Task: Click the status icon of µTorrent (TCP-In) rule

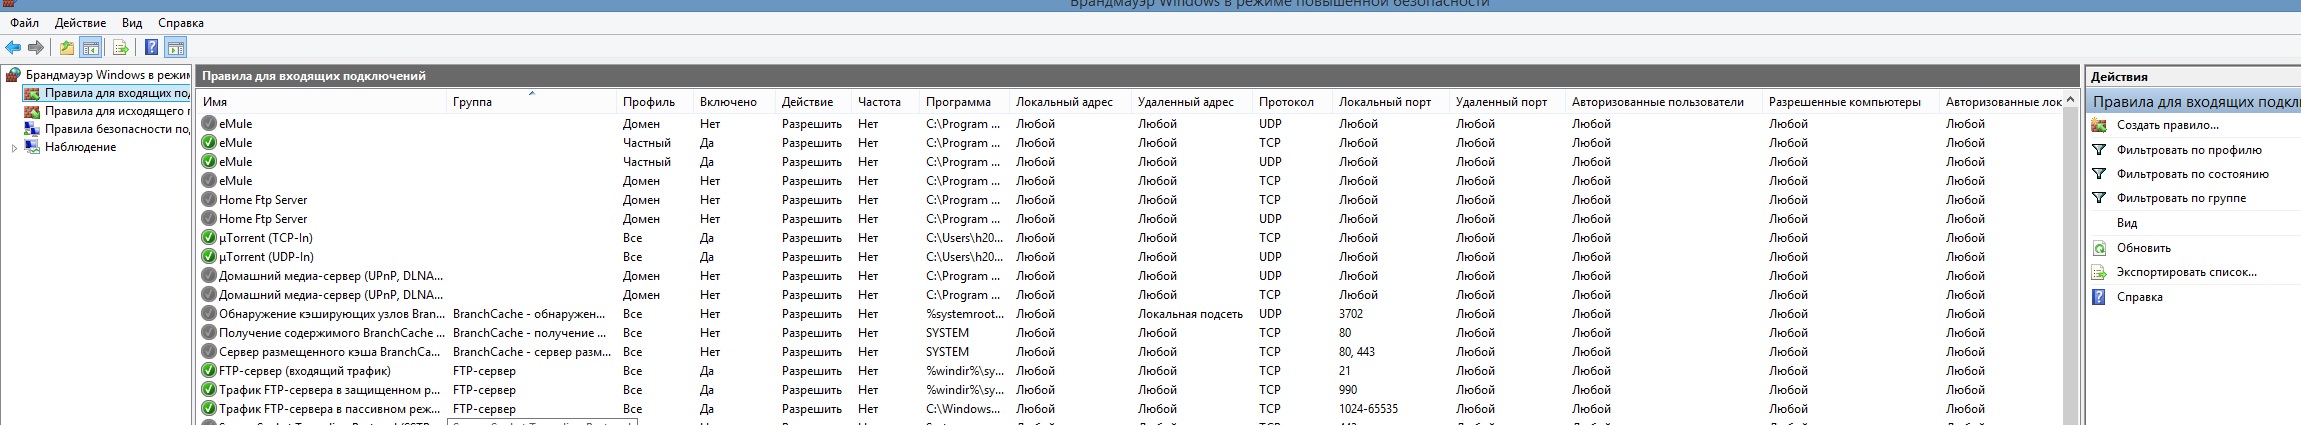Action: (209, 238)
